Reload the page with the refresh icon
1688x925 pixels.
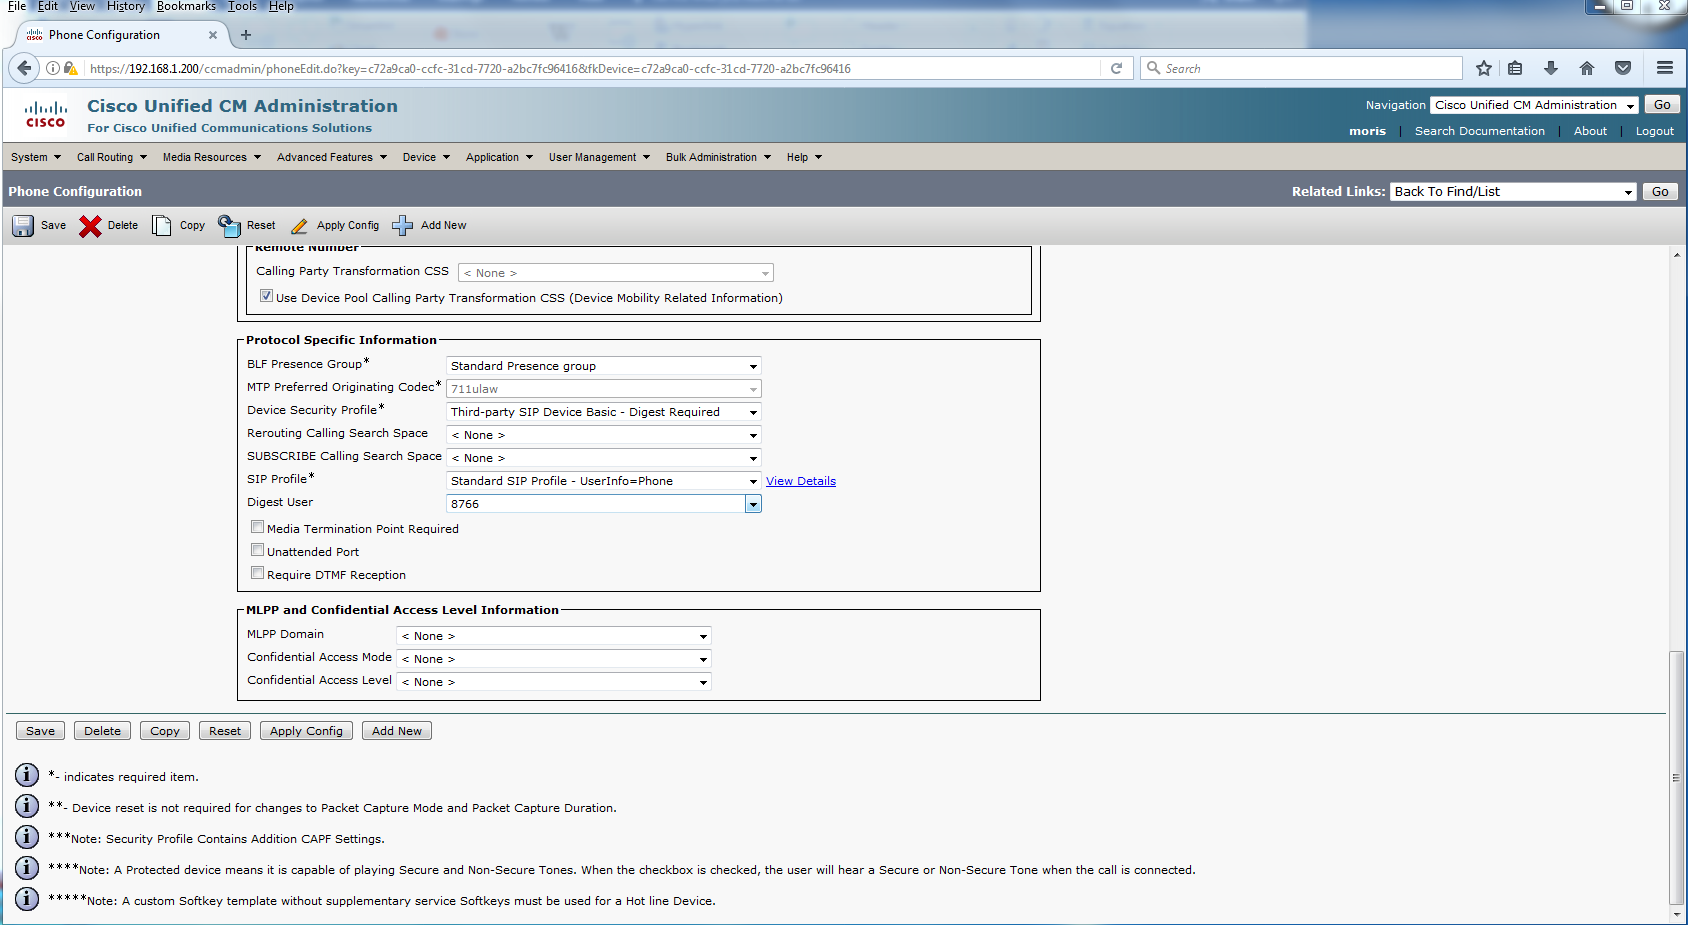pyautogui.click(x=1116, y=68)
